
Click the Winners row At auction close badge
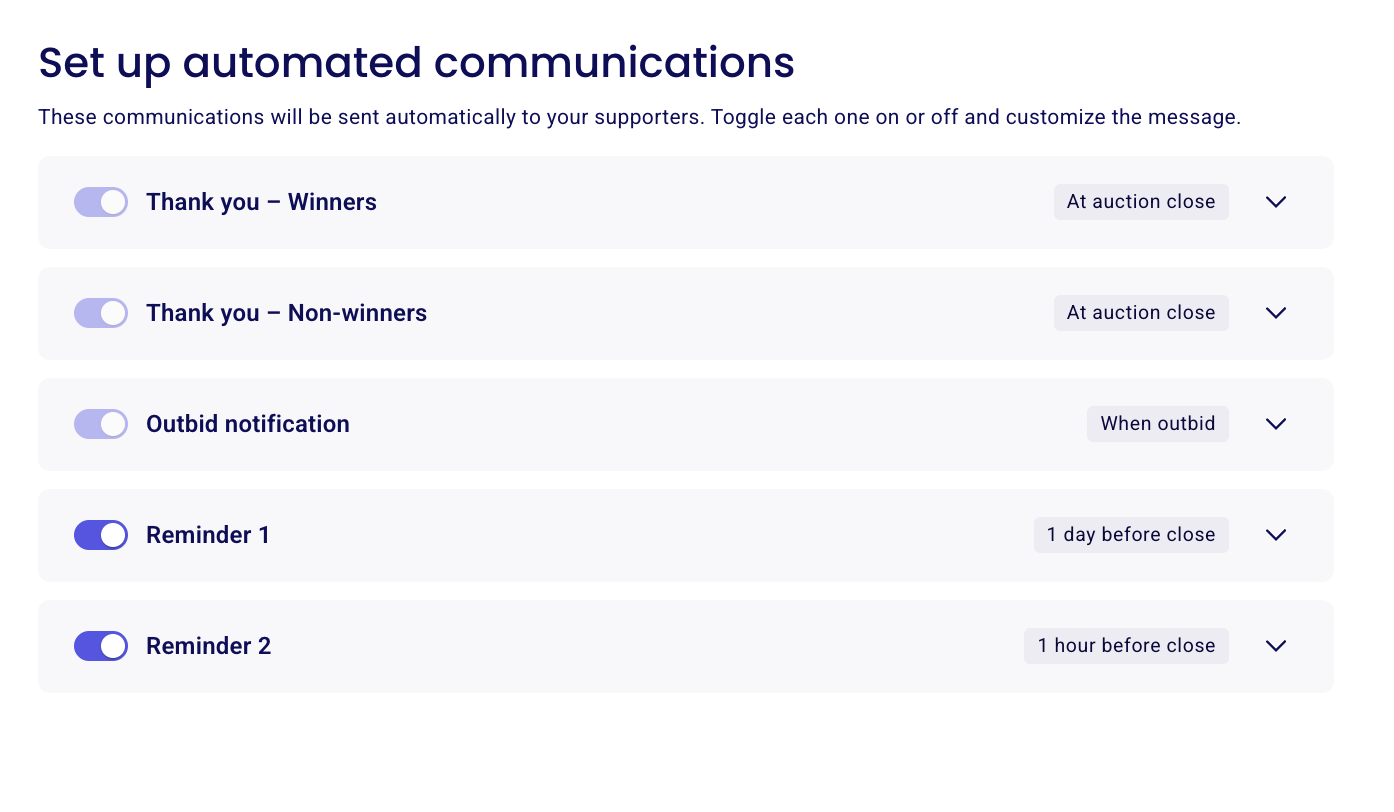coord(1141,202)
